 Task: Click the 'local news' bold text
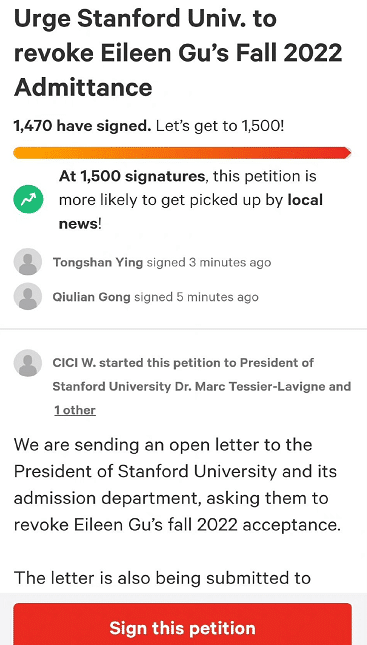pyautogui.click(x=191, y=212)
